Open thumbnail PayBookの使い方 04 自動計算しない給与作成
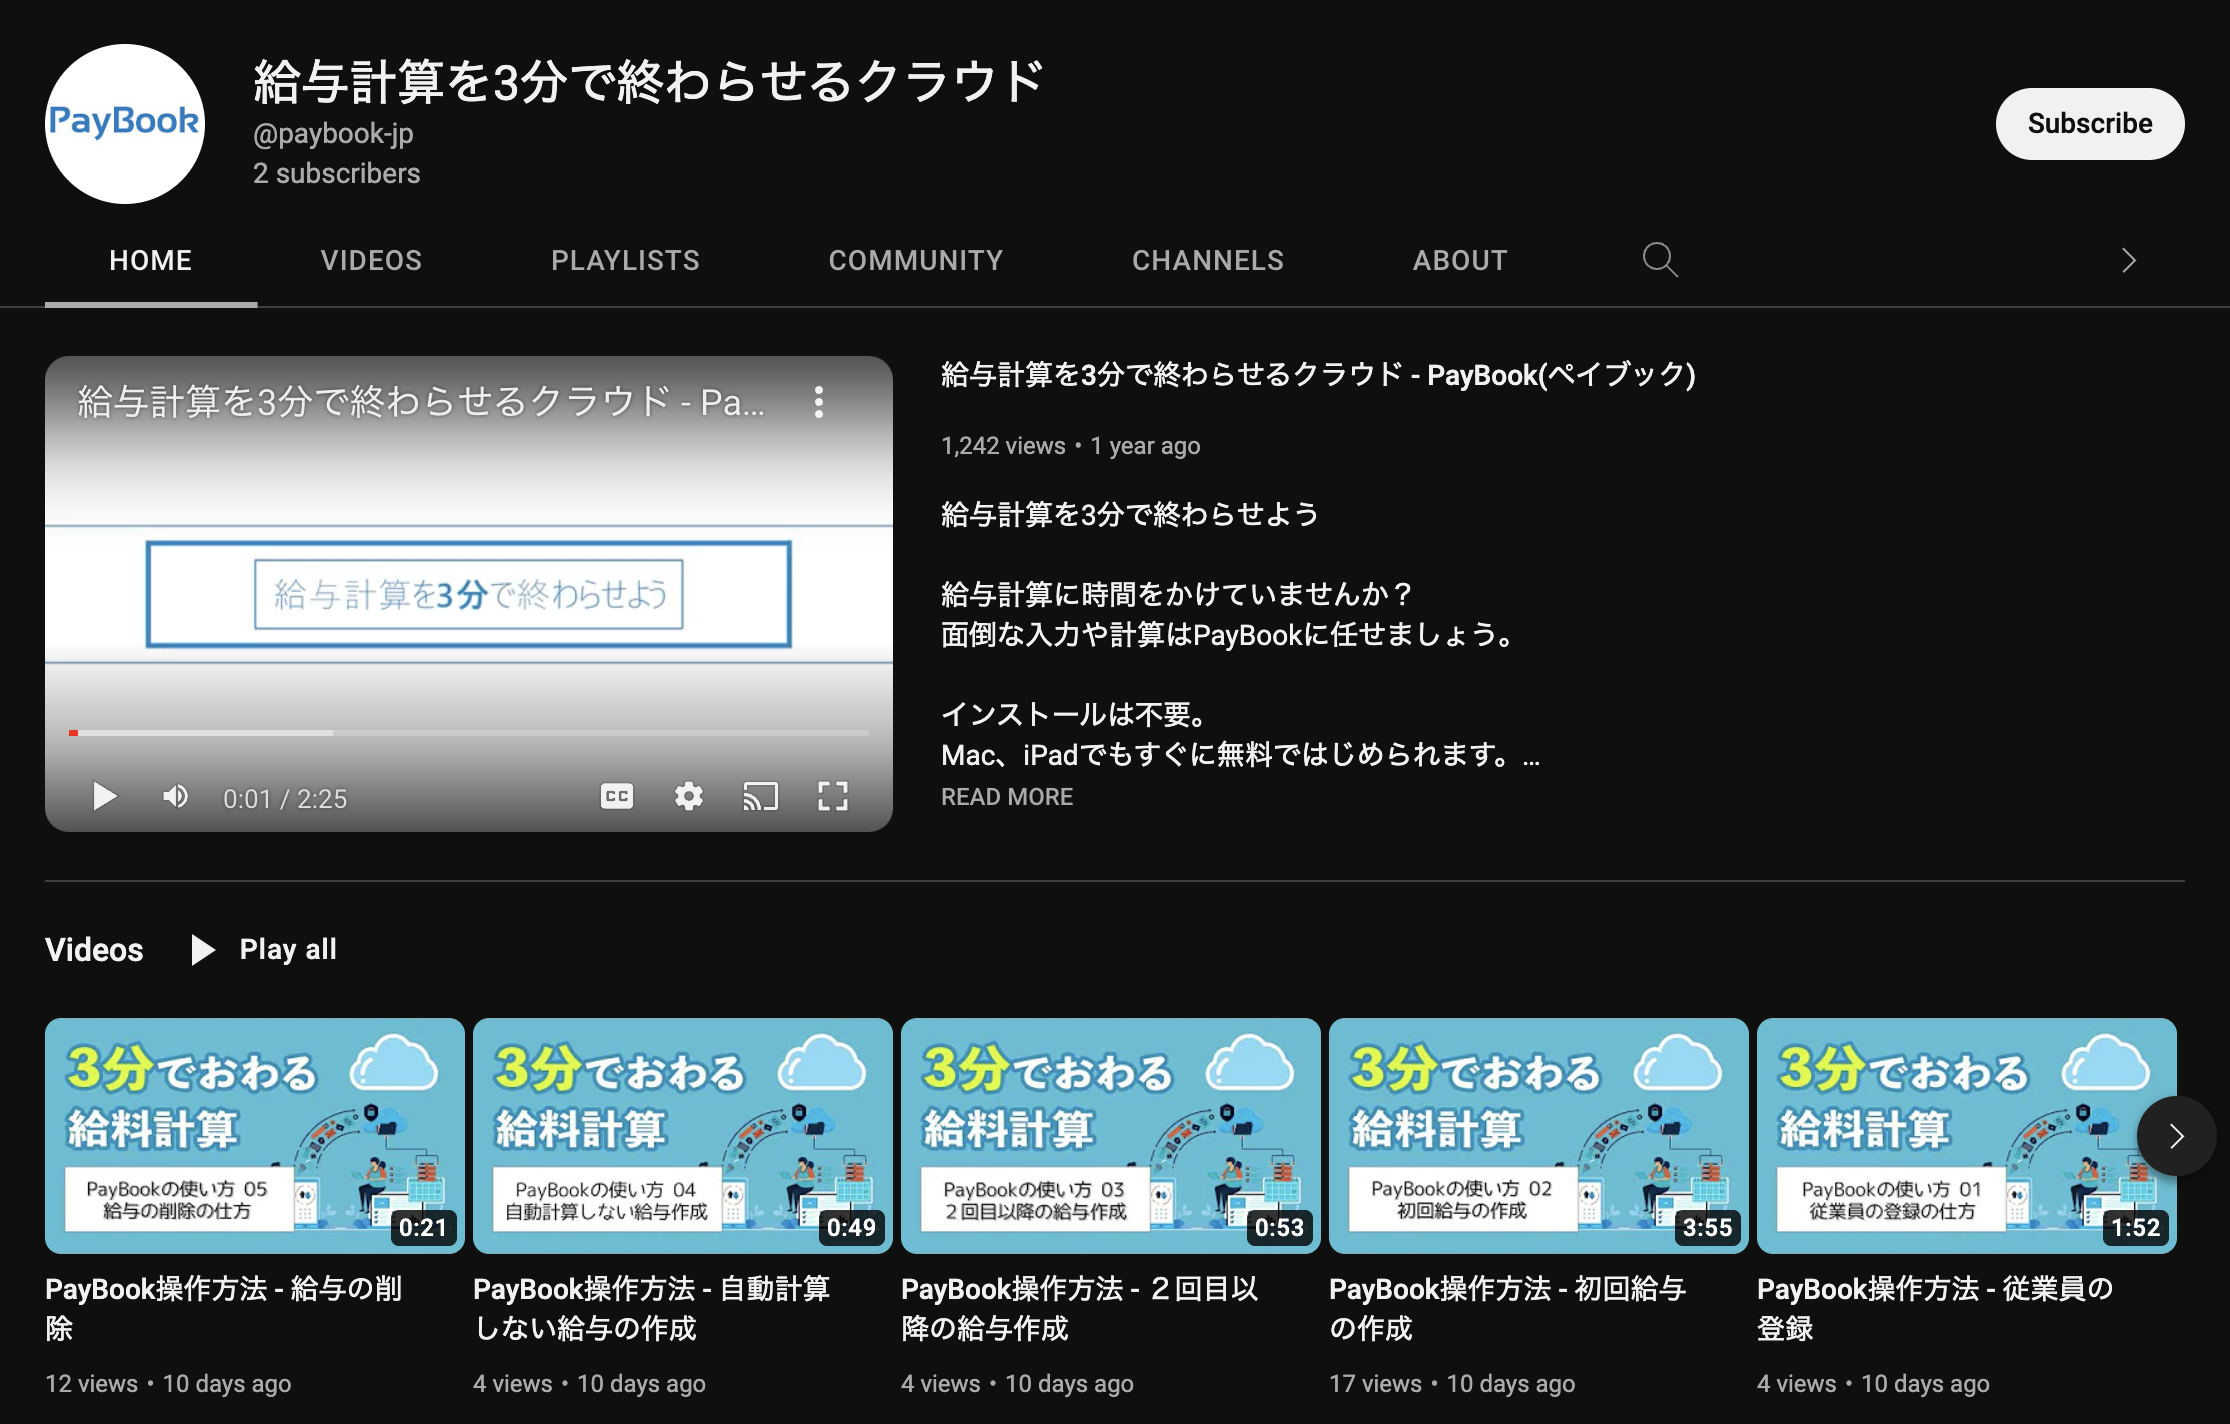 point(683,1136)
